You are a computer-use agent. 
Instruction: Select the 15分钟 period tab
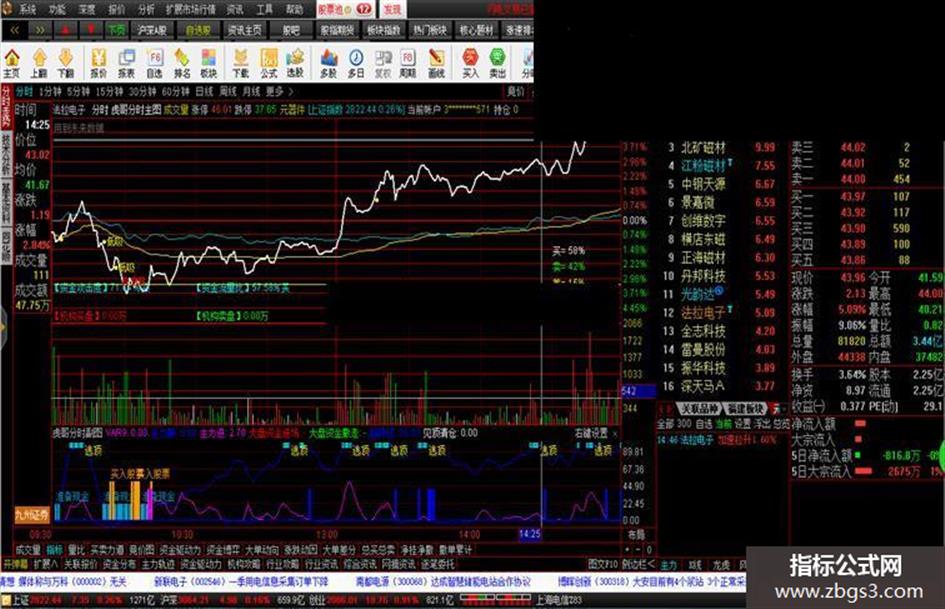point(109,92)
